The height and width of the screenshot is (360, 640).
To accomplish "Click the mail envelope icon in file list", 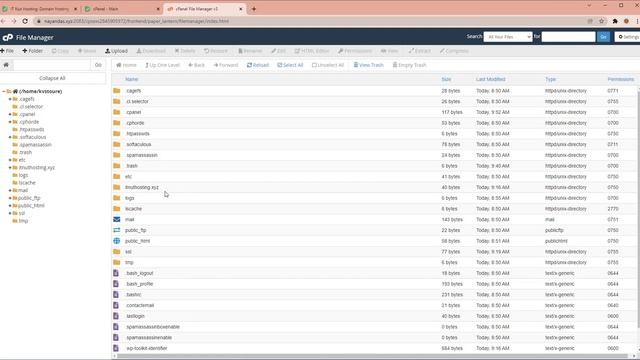I will coord(117,219).
